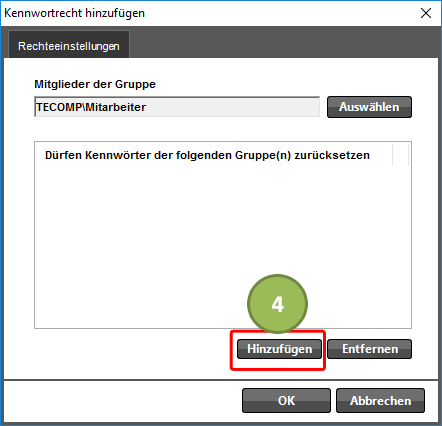Viewport: 442px width, 426px height.
Task: Click blank footer area left of OK
Action: 123,400
